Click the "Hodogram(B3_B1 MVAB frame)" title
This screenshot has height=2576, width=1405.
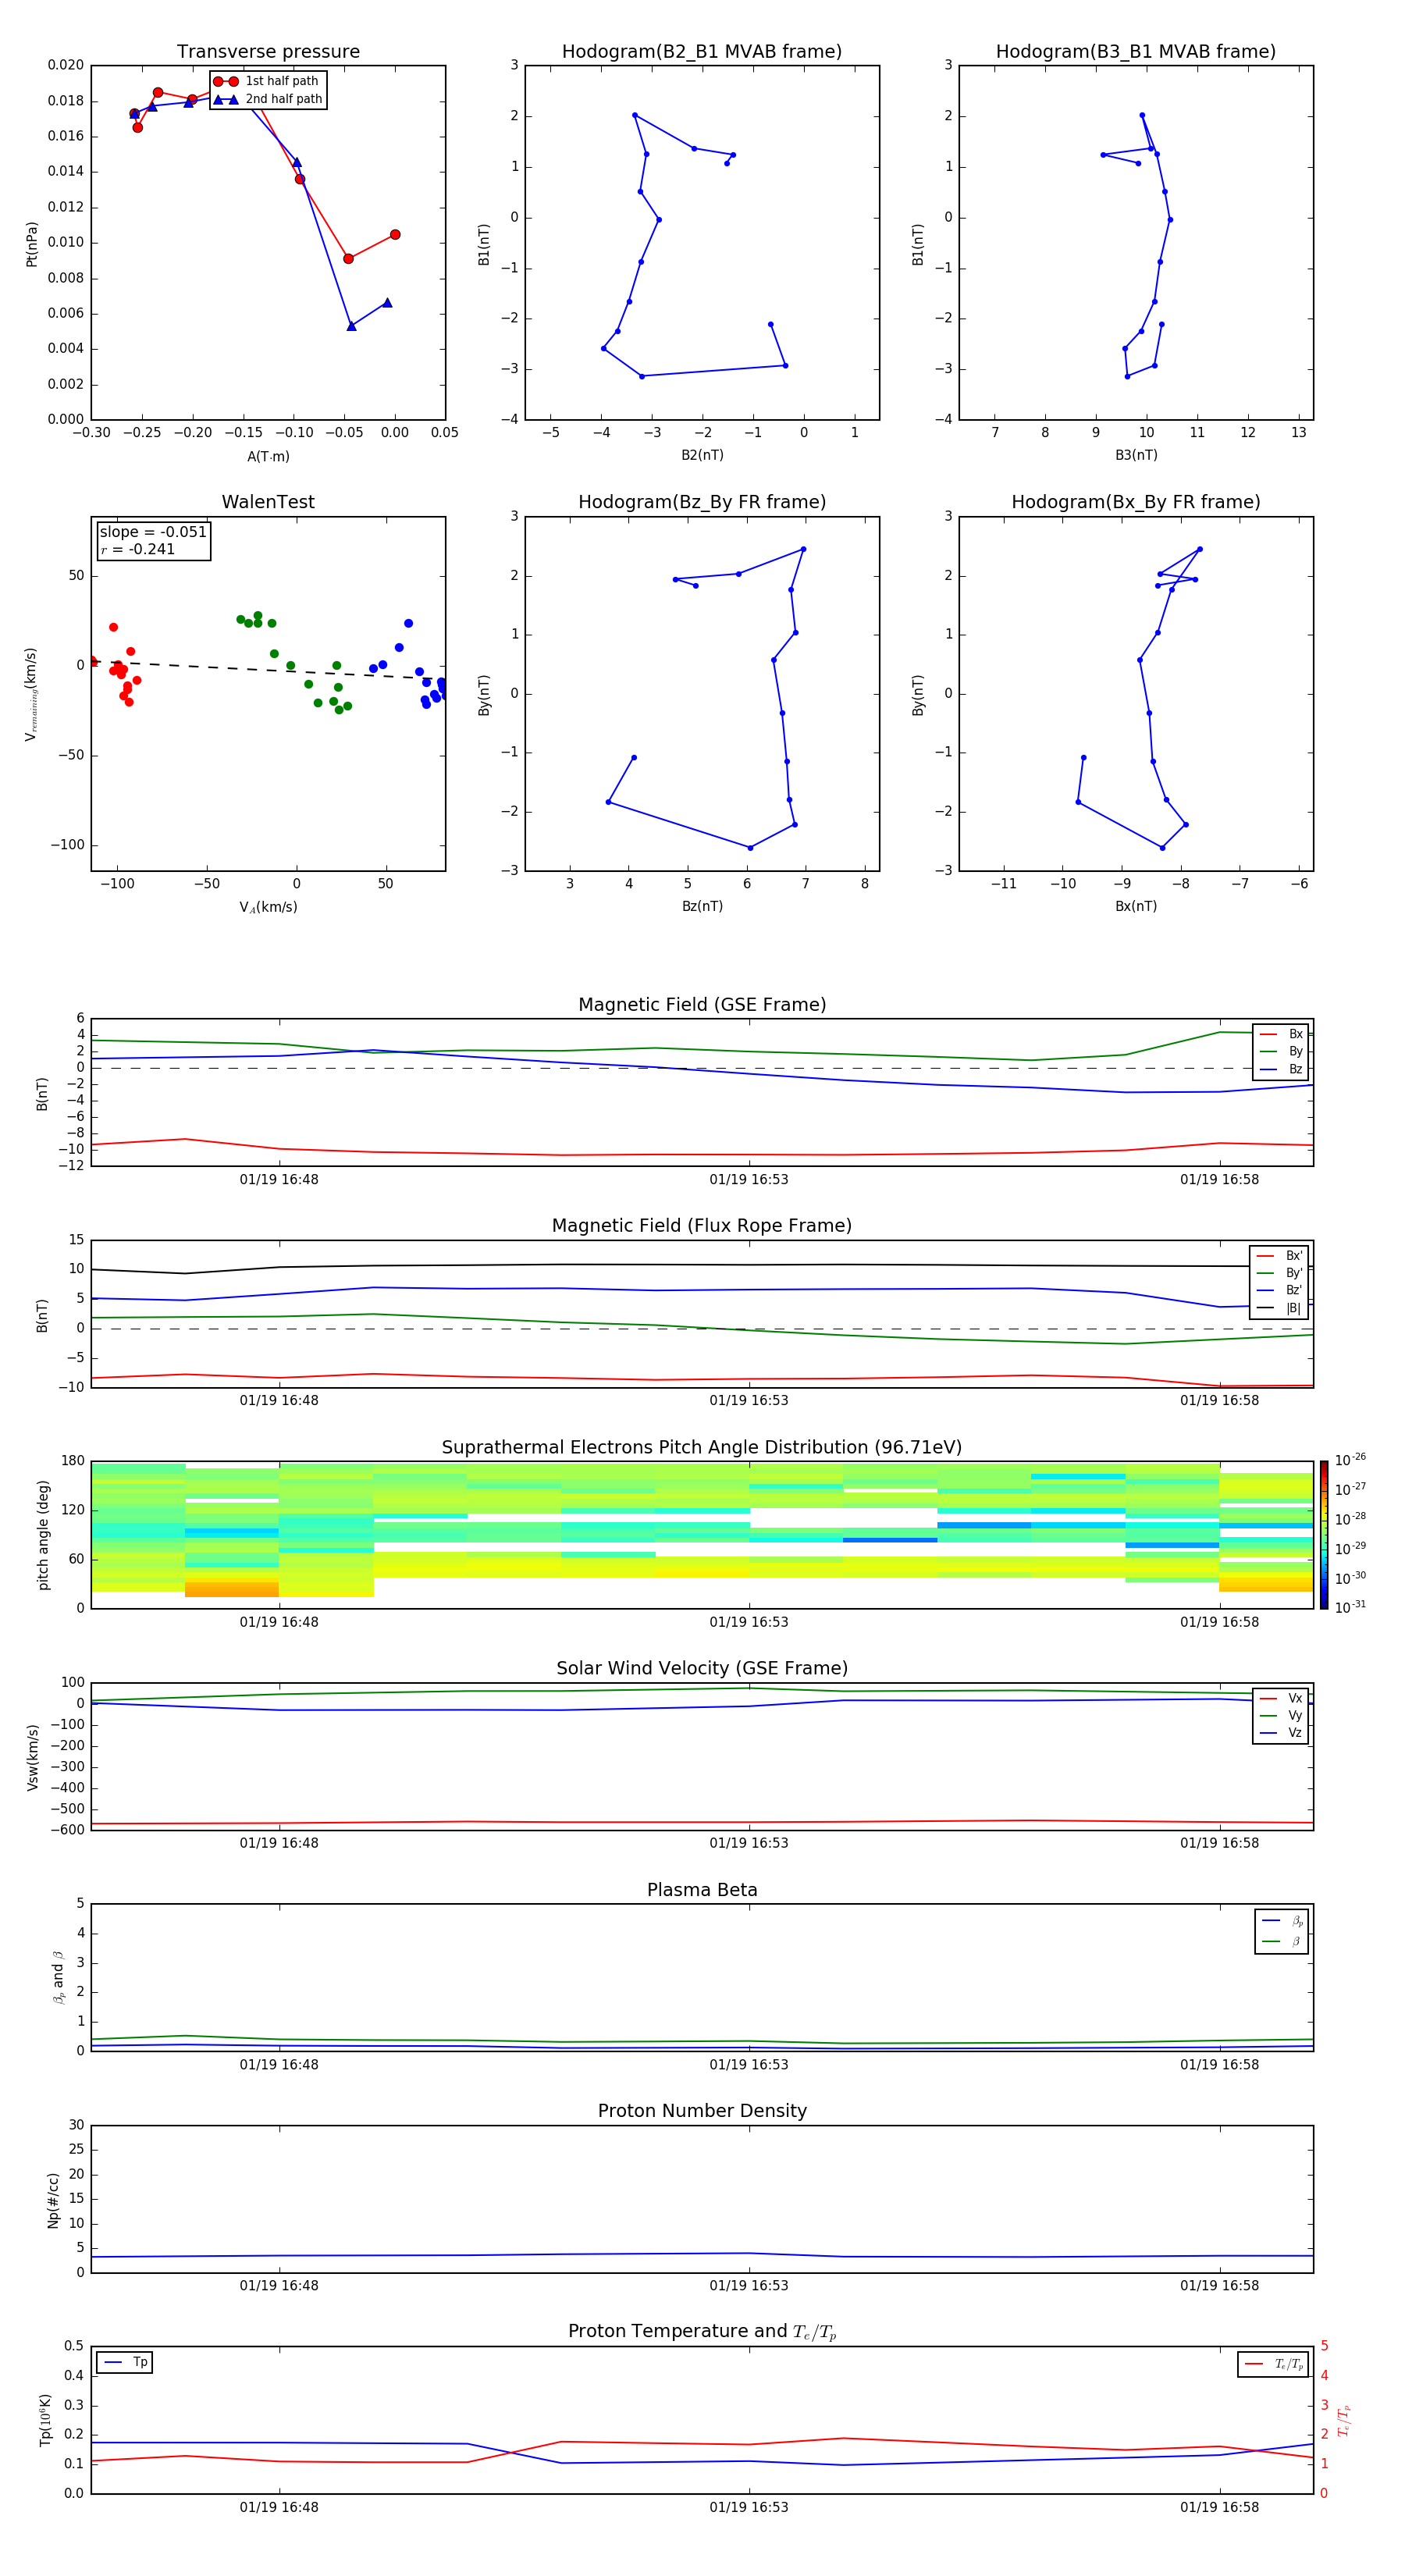[1136, 52]
